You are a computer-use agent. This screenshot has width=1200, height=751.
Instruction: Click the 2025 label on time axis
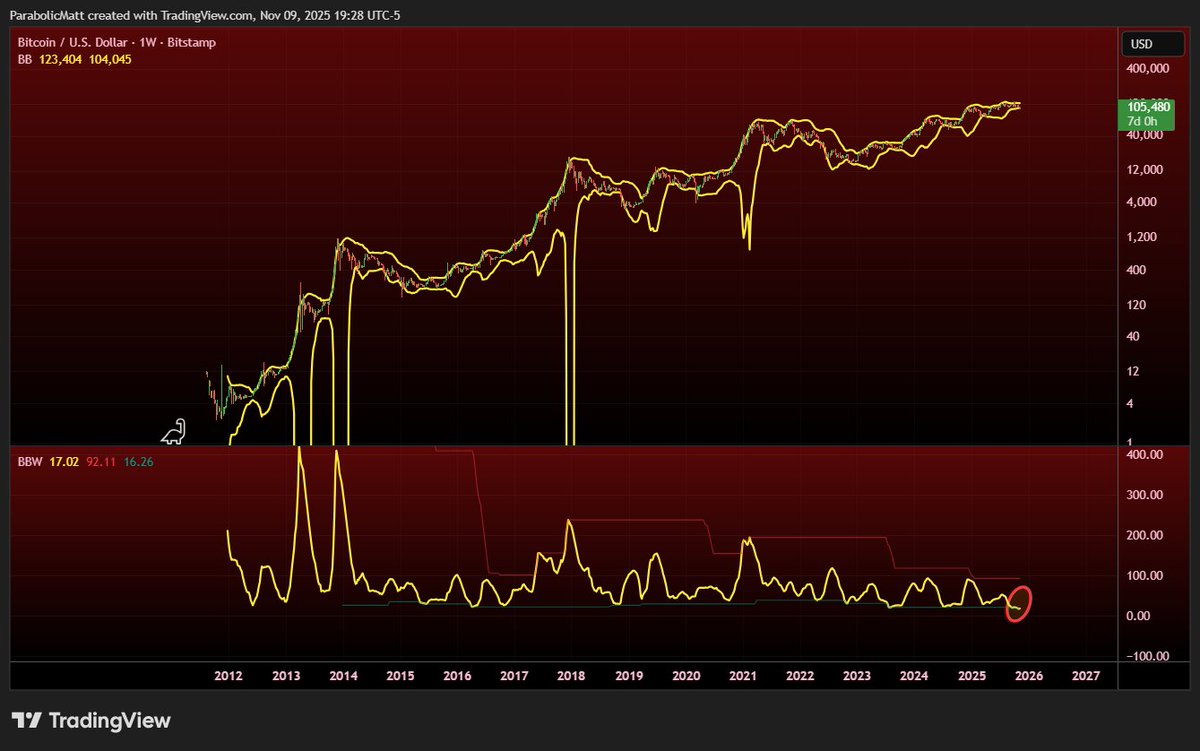(972, 676)
